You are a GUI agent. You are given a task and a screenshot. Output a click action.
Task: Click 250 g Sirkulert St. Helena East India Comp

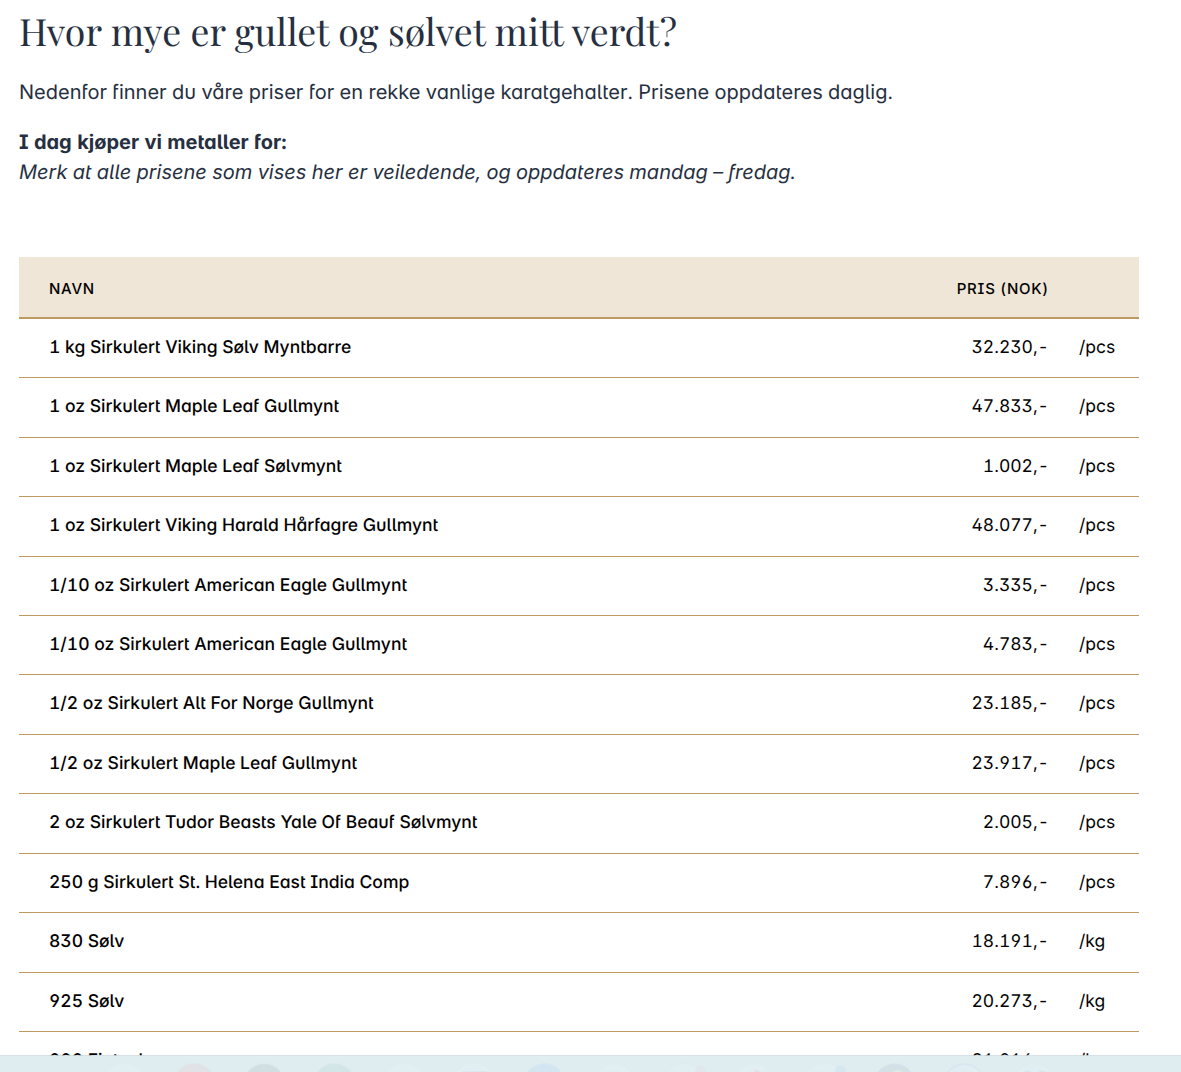pyautogui.click(x=229, y=882)
